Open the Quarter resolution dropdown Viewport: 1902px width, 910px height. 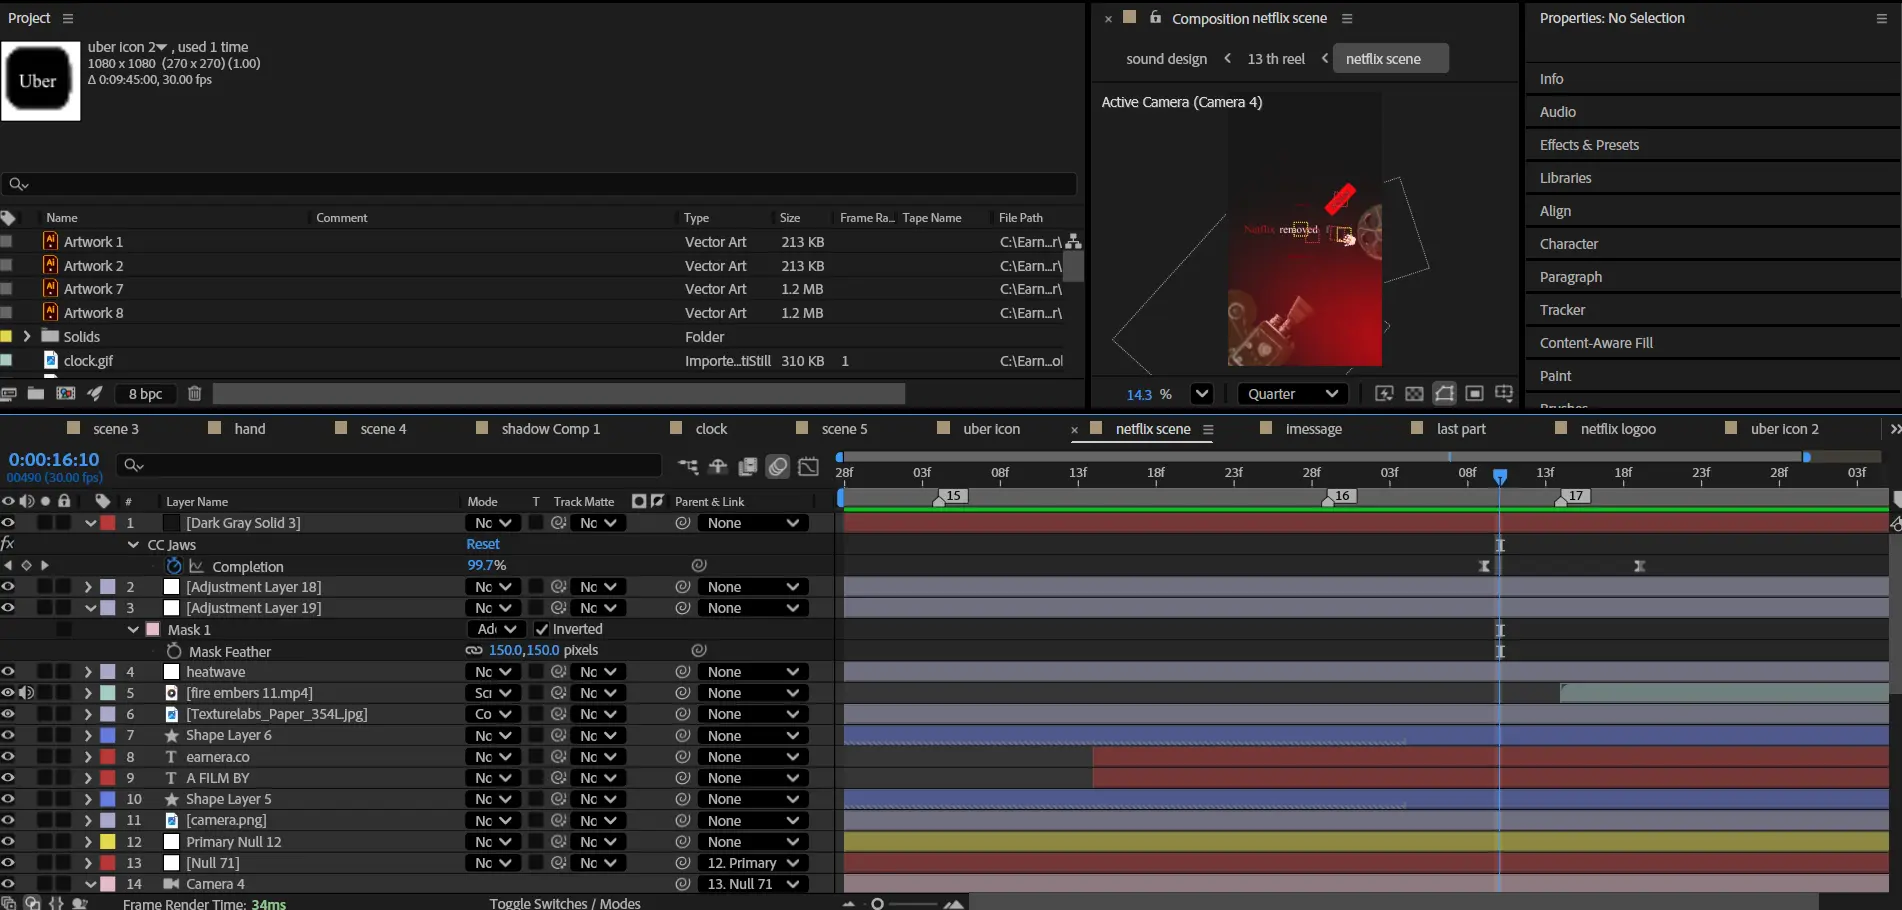point(1292,394)
